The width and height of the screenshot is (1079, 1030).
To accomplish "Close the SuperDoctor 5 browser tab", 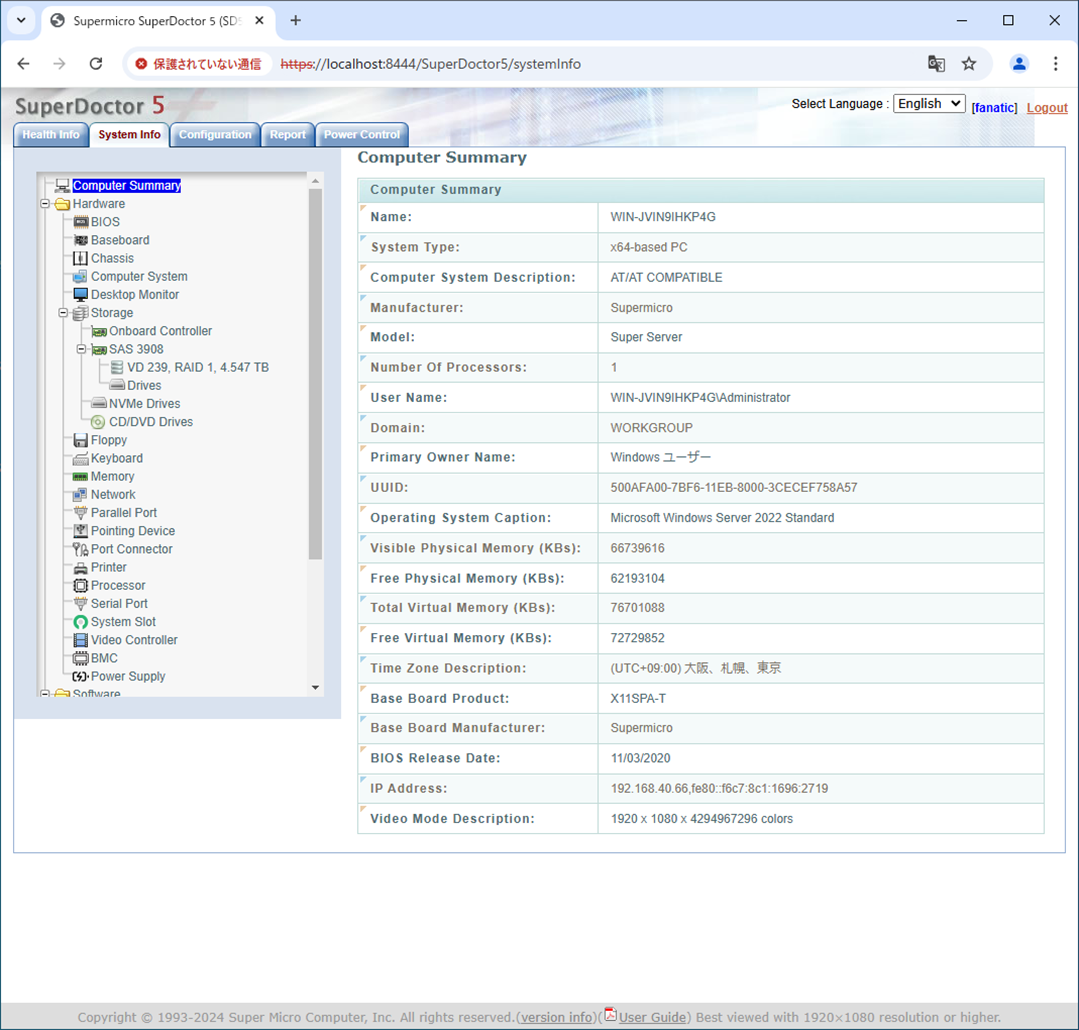I will click(259, 21).
